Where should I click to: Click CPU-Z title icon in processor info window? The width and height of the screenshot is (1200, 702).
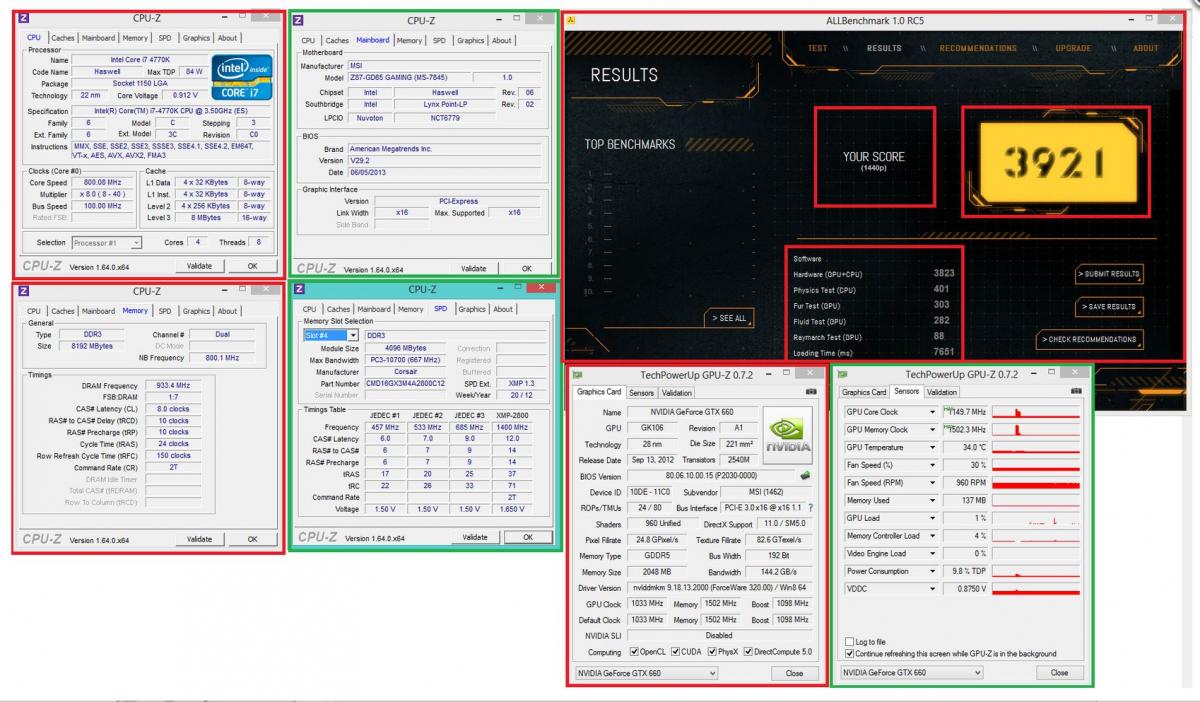click(24, 18)
